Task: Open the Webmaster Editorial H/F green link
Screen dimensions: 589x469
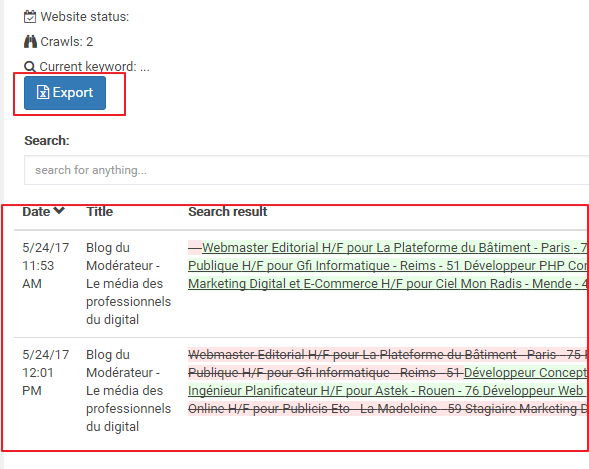Action: pos(394,248)
